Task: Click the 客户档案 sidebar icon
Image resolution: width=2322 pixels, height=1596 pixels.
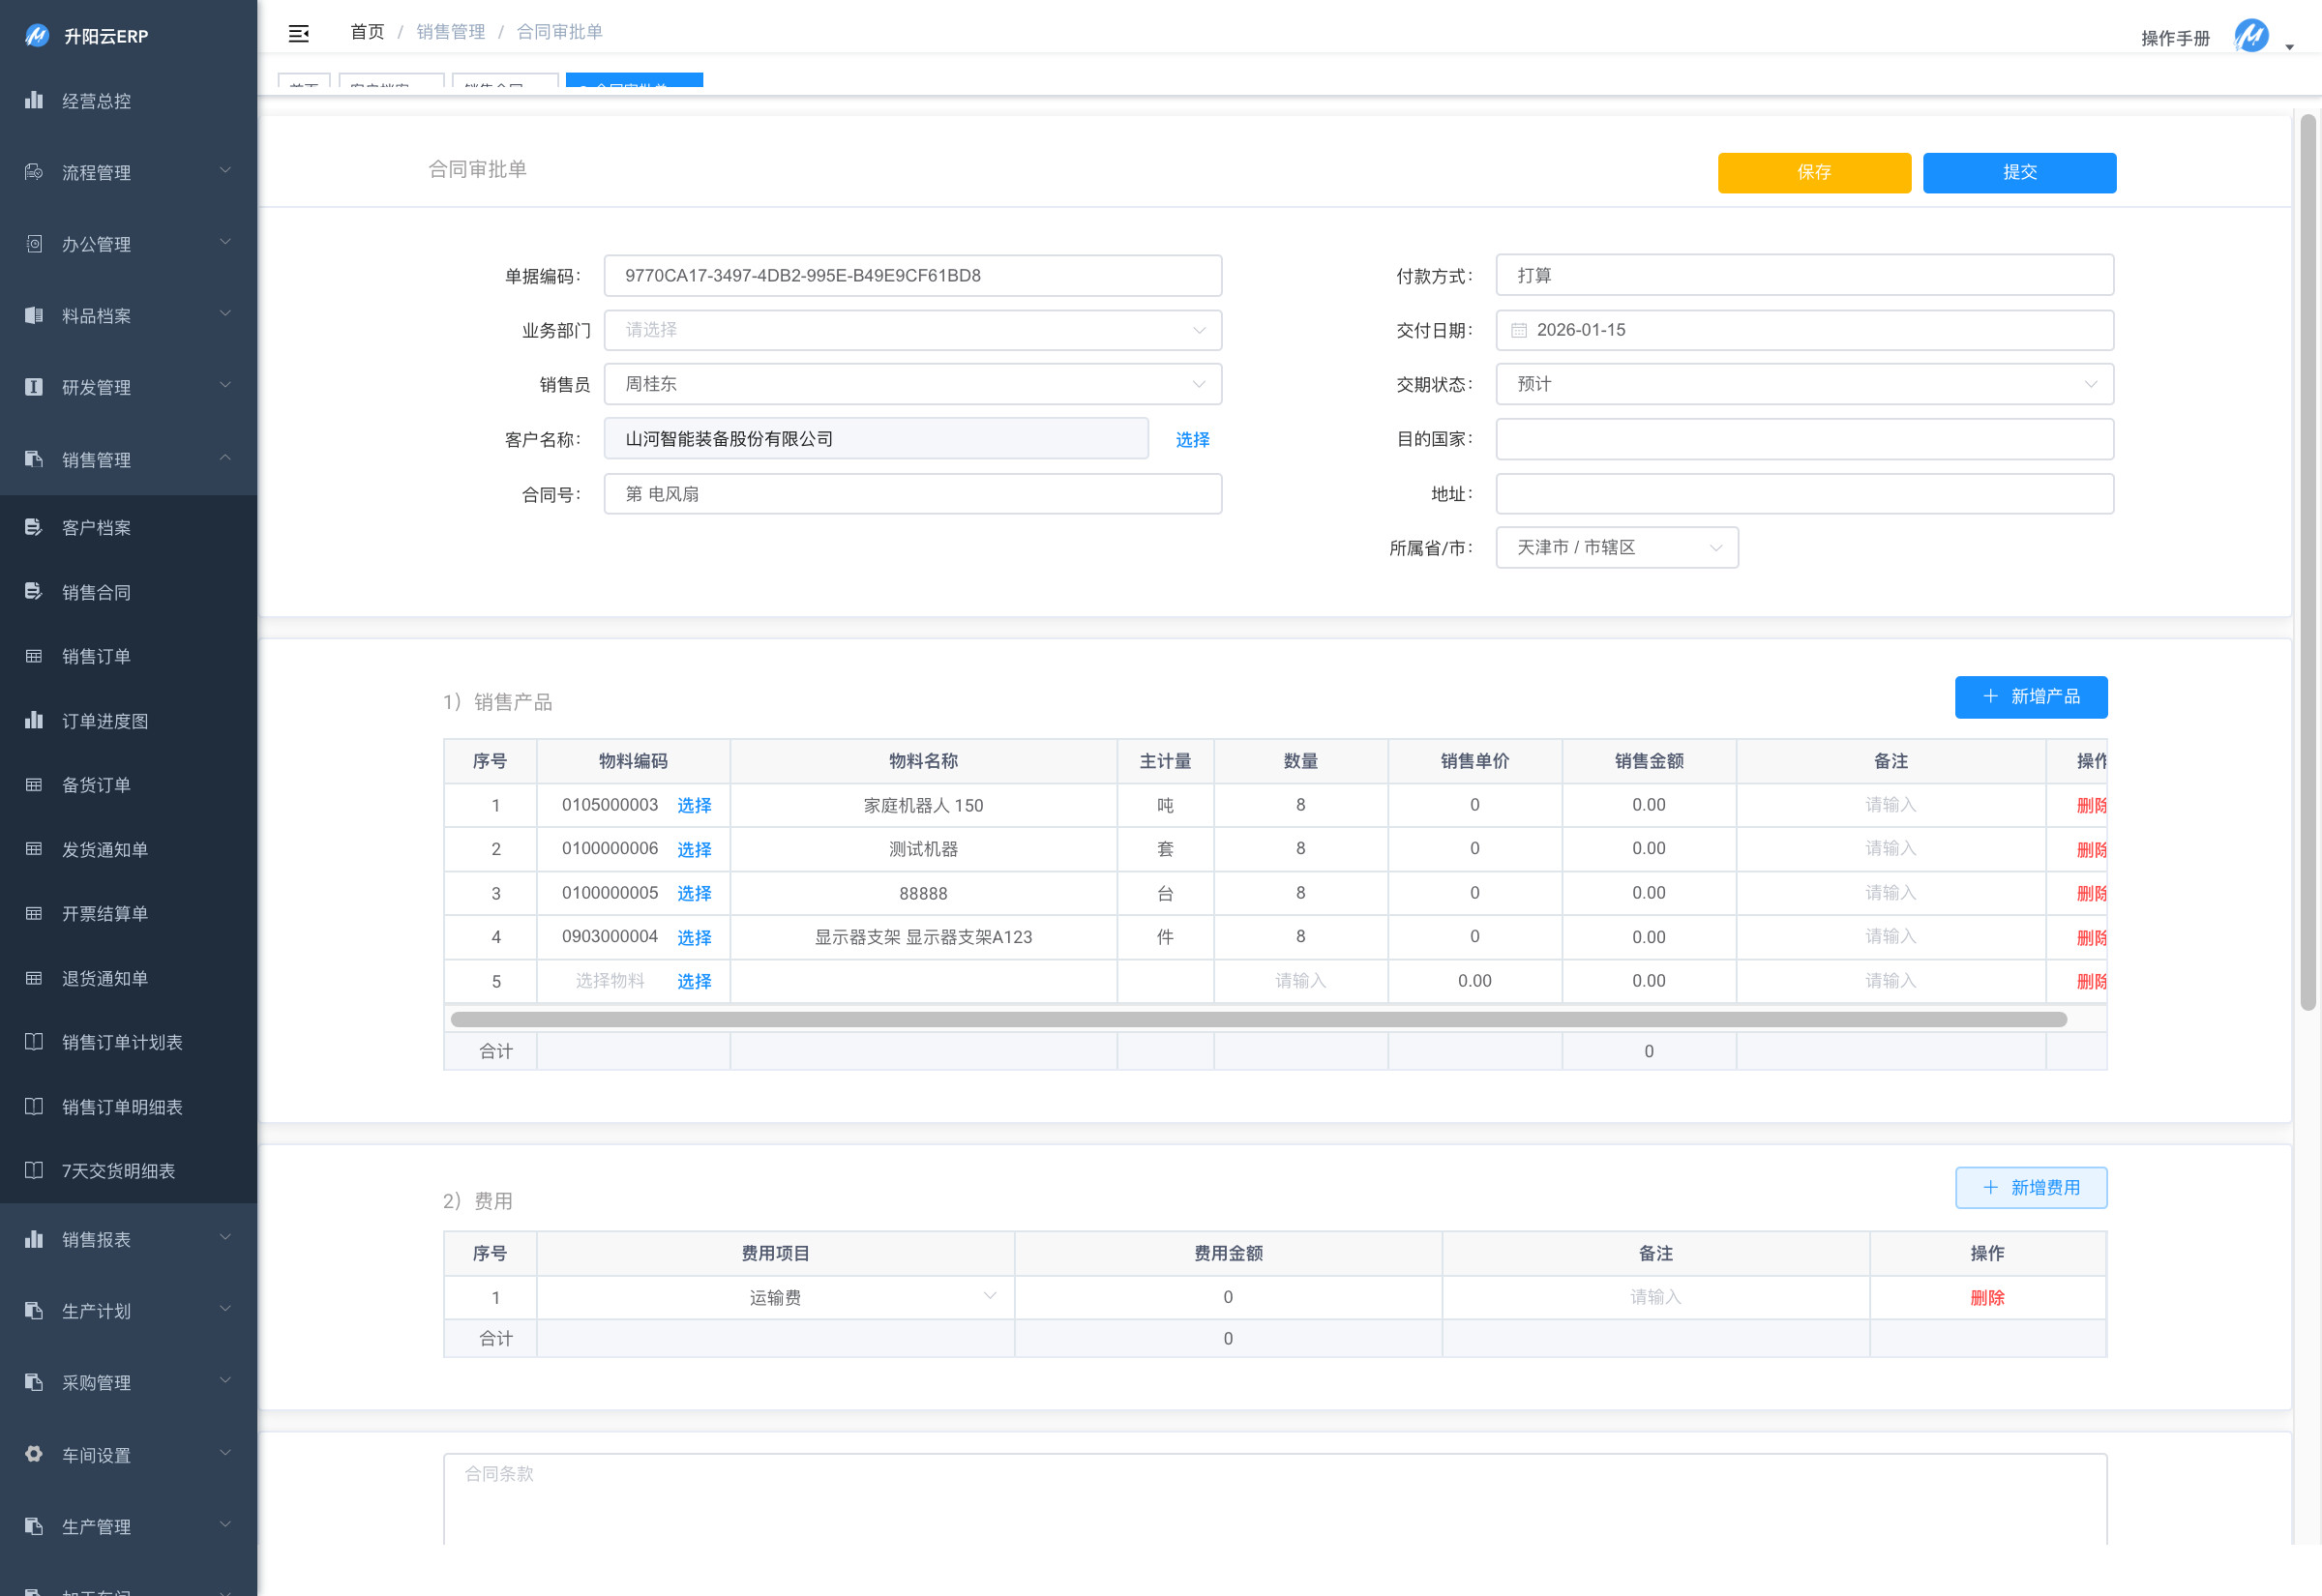Action: [x=34, y=527]
